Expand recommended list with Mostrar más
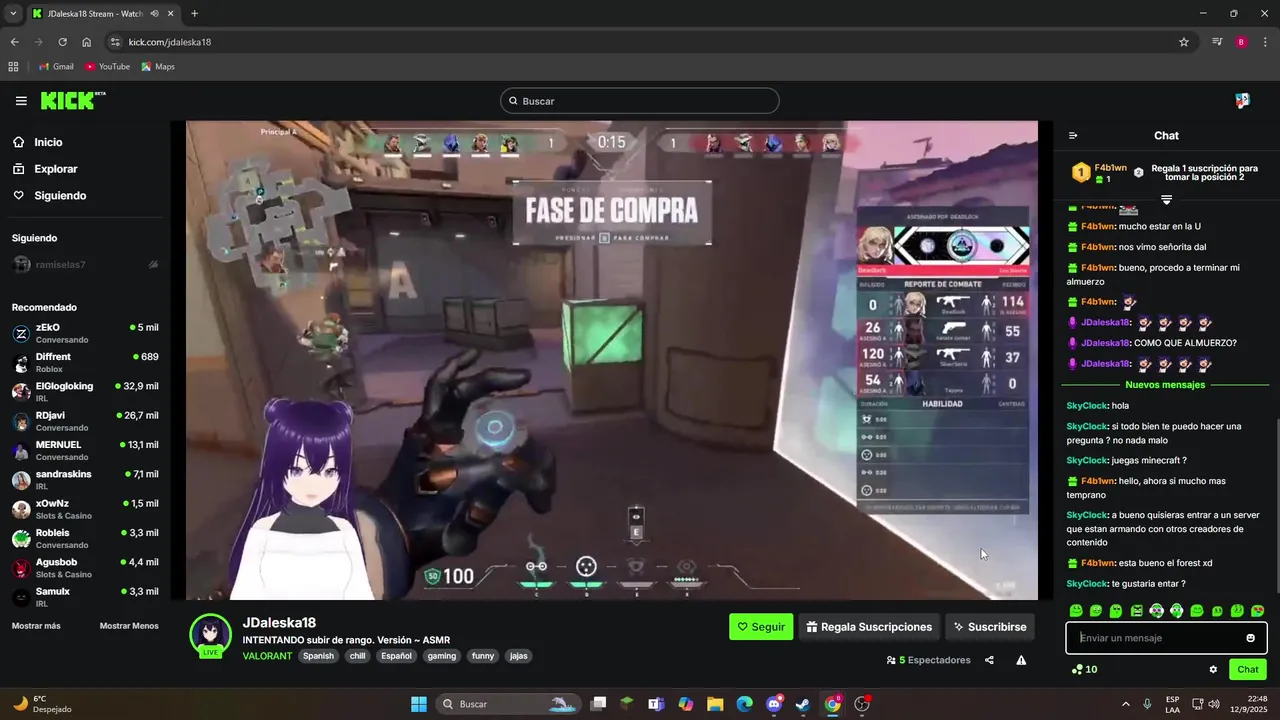Image resolution: width=1280 pixels, height=720 pixels. 36,626
